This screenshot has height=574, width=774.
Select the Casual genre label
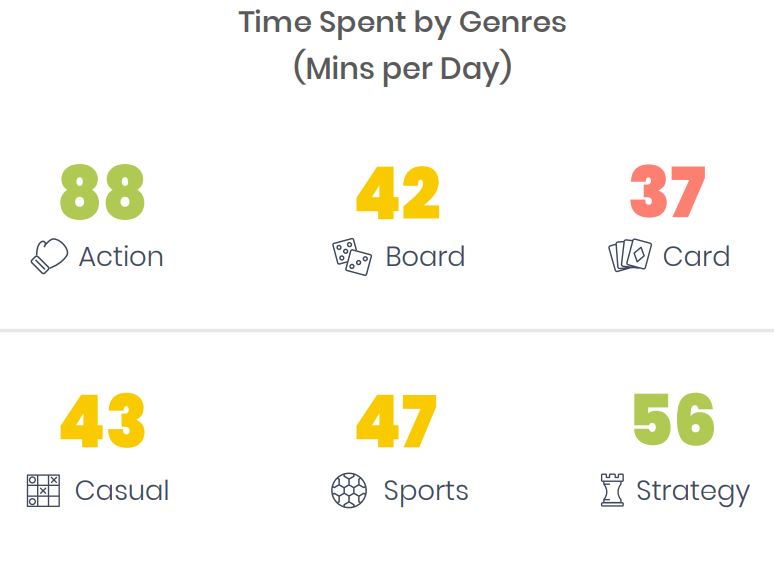(122, 491)
